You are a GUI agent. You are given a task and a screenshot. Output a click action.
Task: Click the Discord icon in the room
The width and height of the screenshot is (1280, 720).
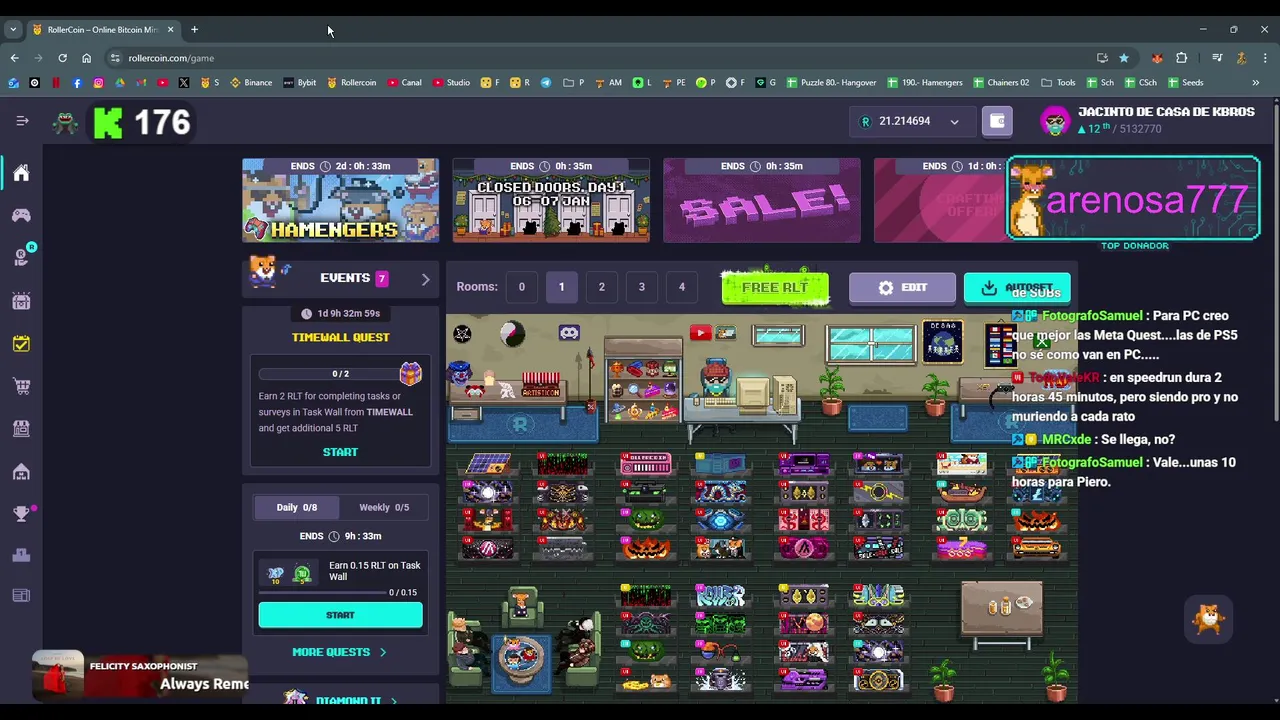click(569, 333)
